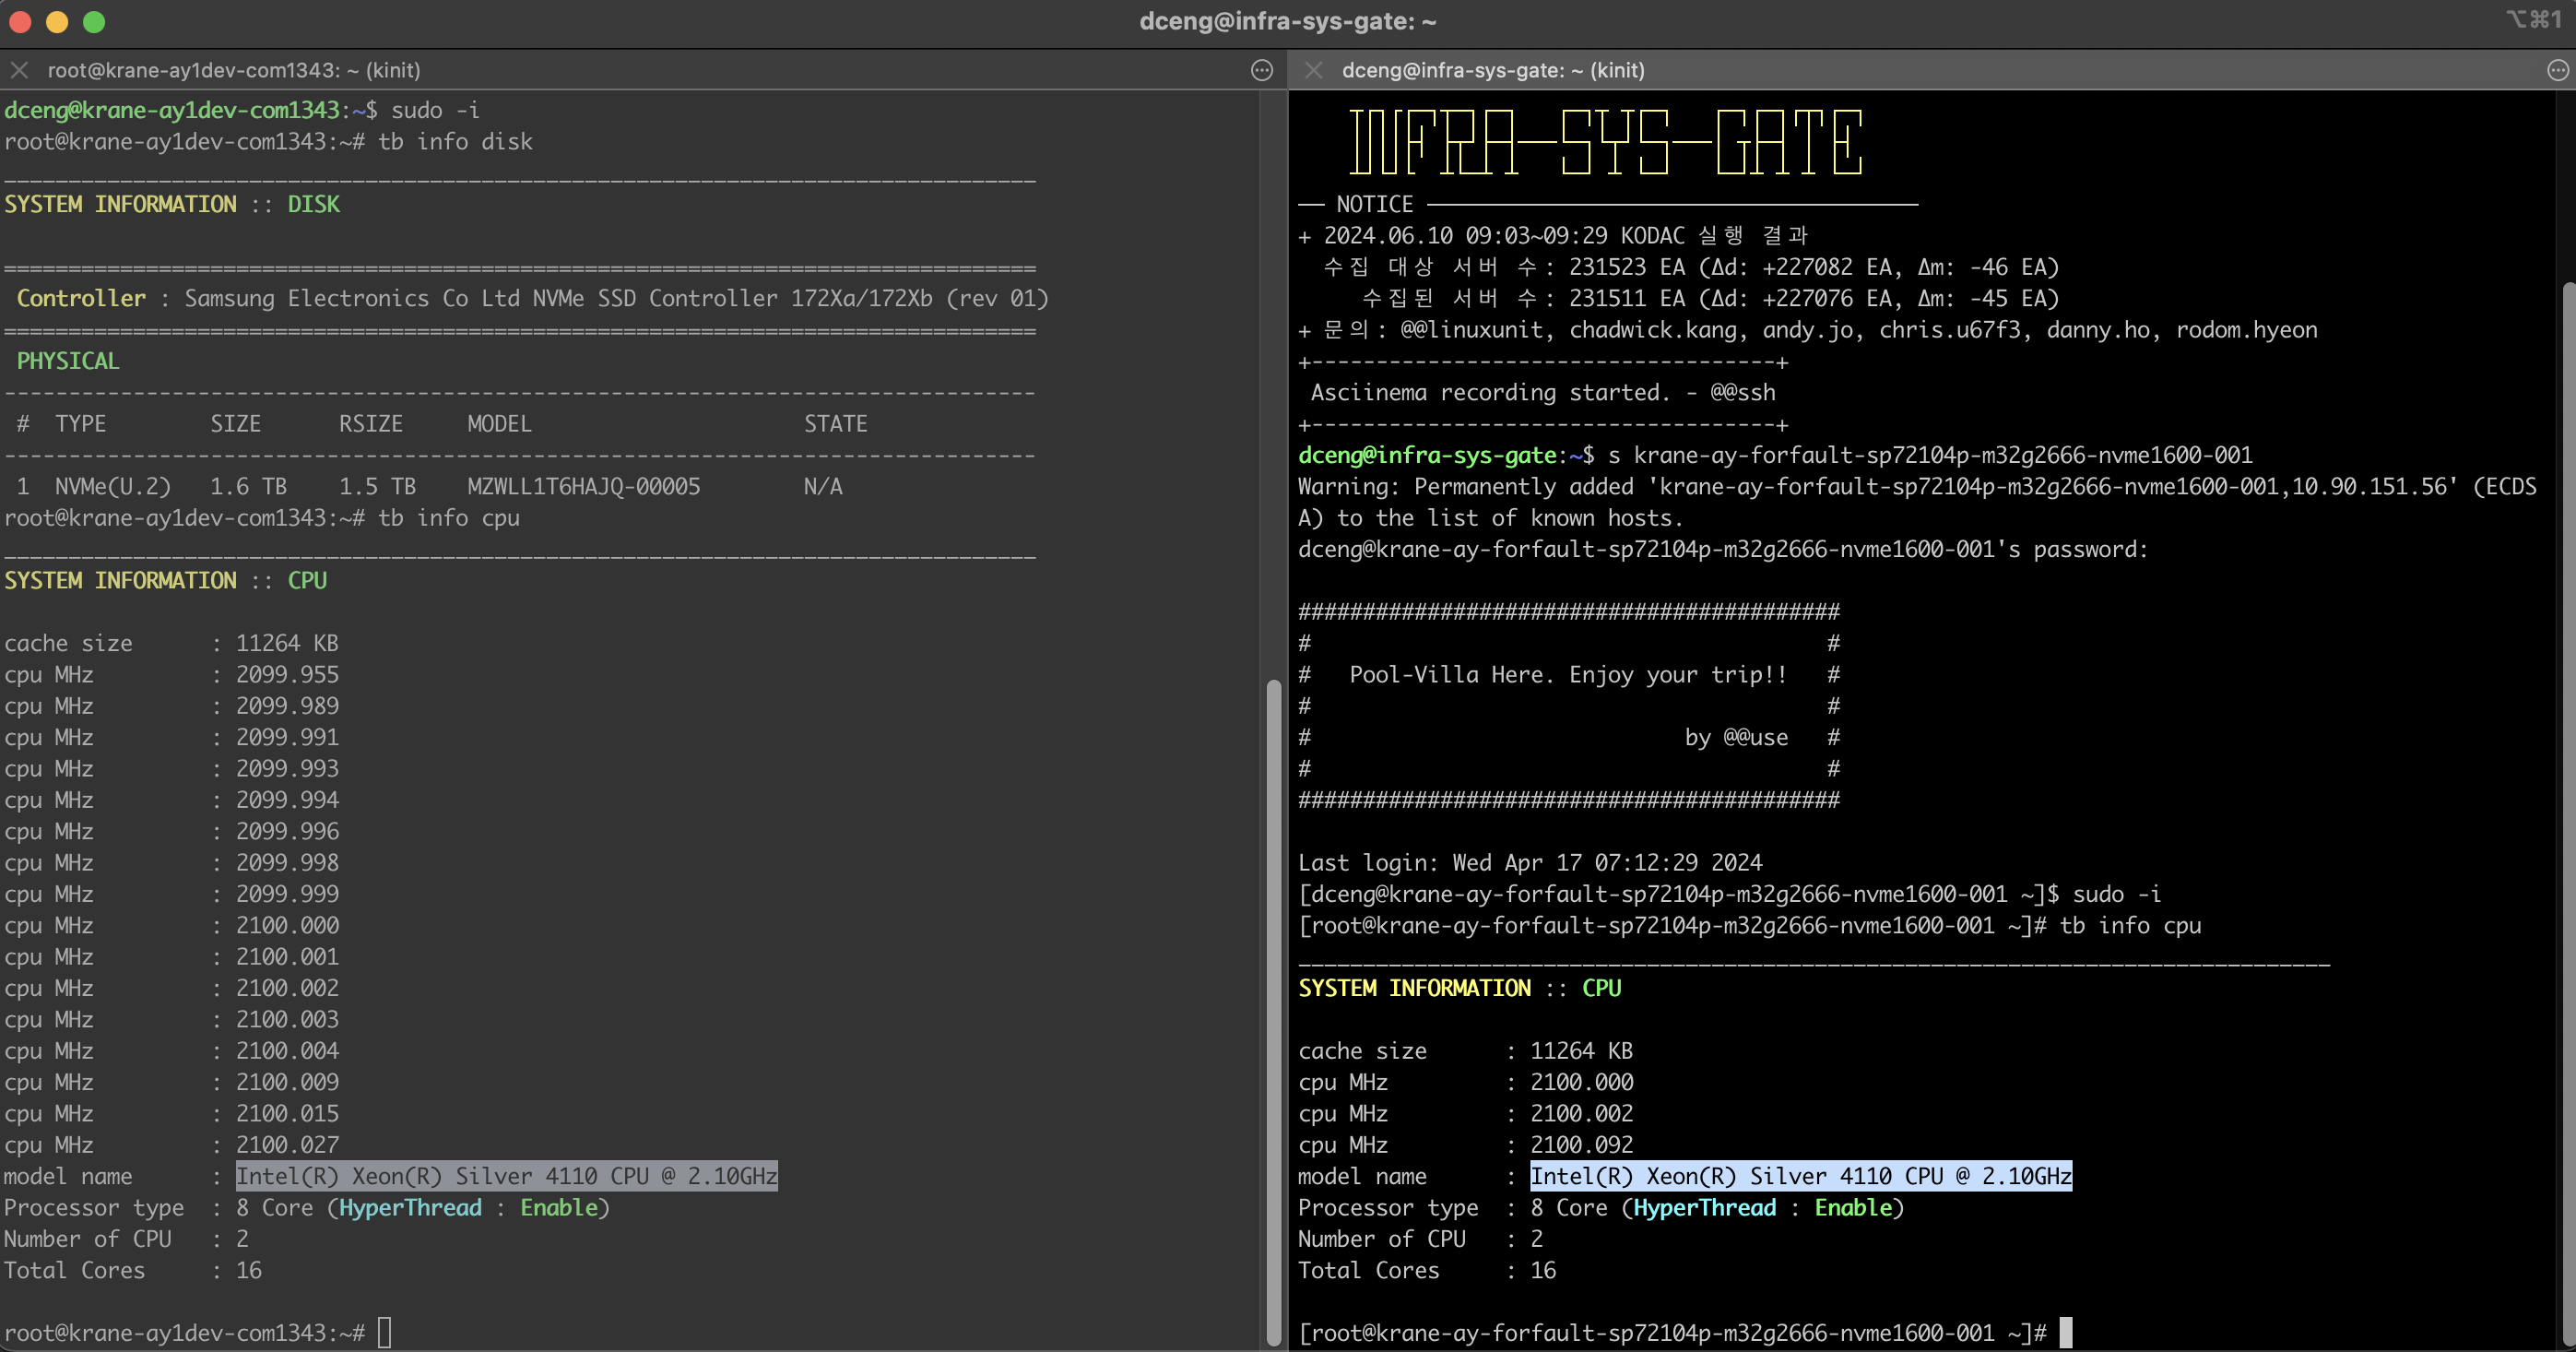Viewport: 2576px width, 1352px height.
Task: Click the red window close button
Action: 20,22
